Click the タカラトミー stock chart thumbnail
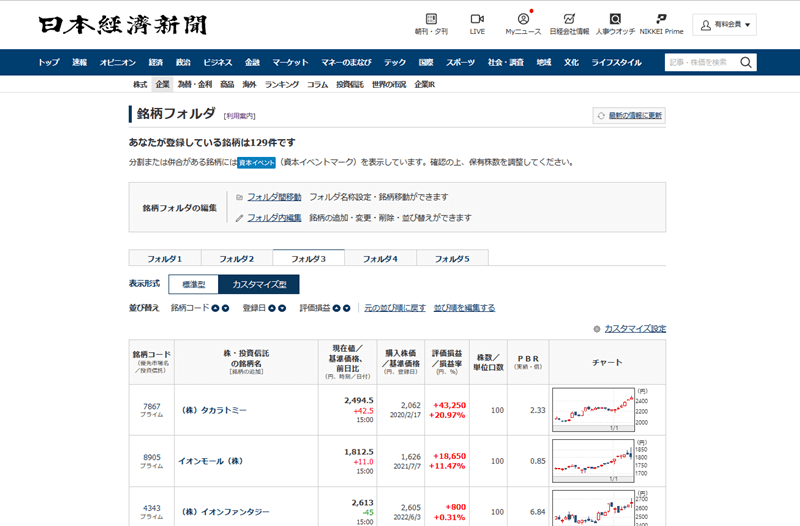This screenshot has height=526, width=800. [x=594, y=410]
